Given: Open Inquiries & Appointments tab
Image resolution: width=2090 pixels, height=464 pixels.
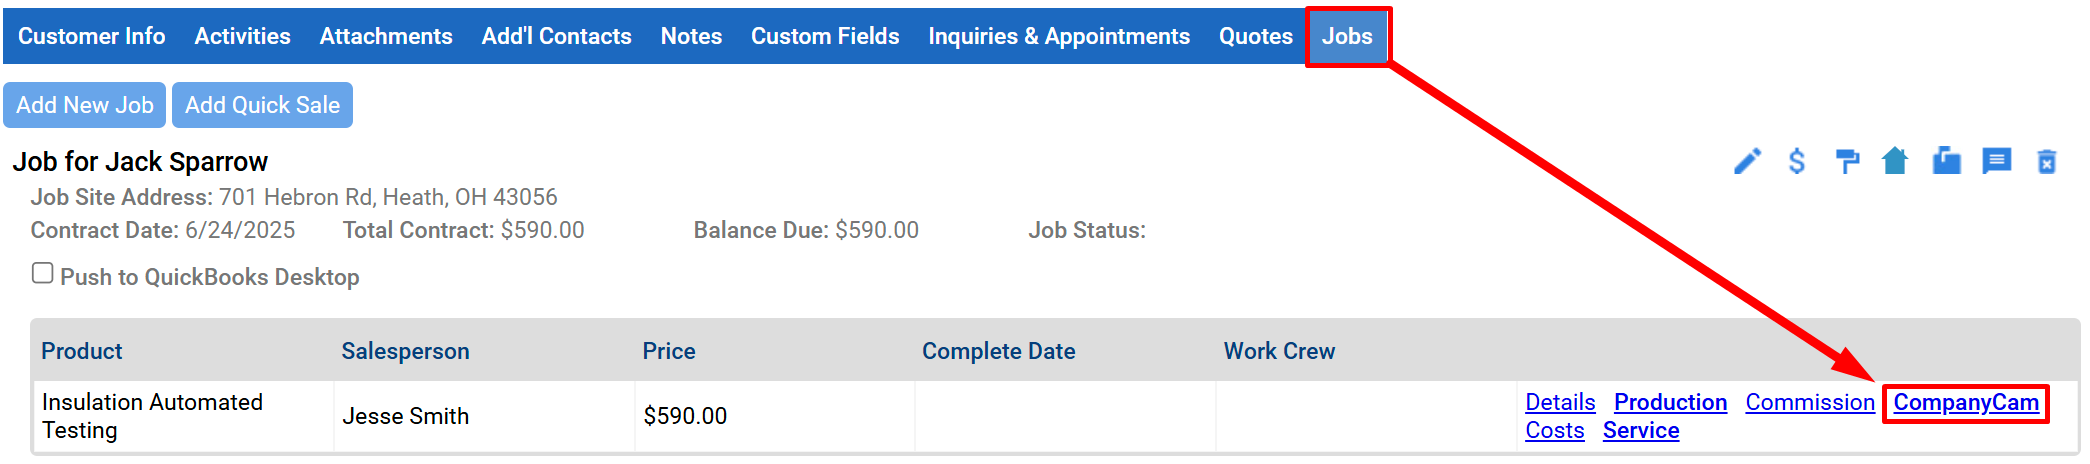Looking at the screenshot, I should [1059, 36].
